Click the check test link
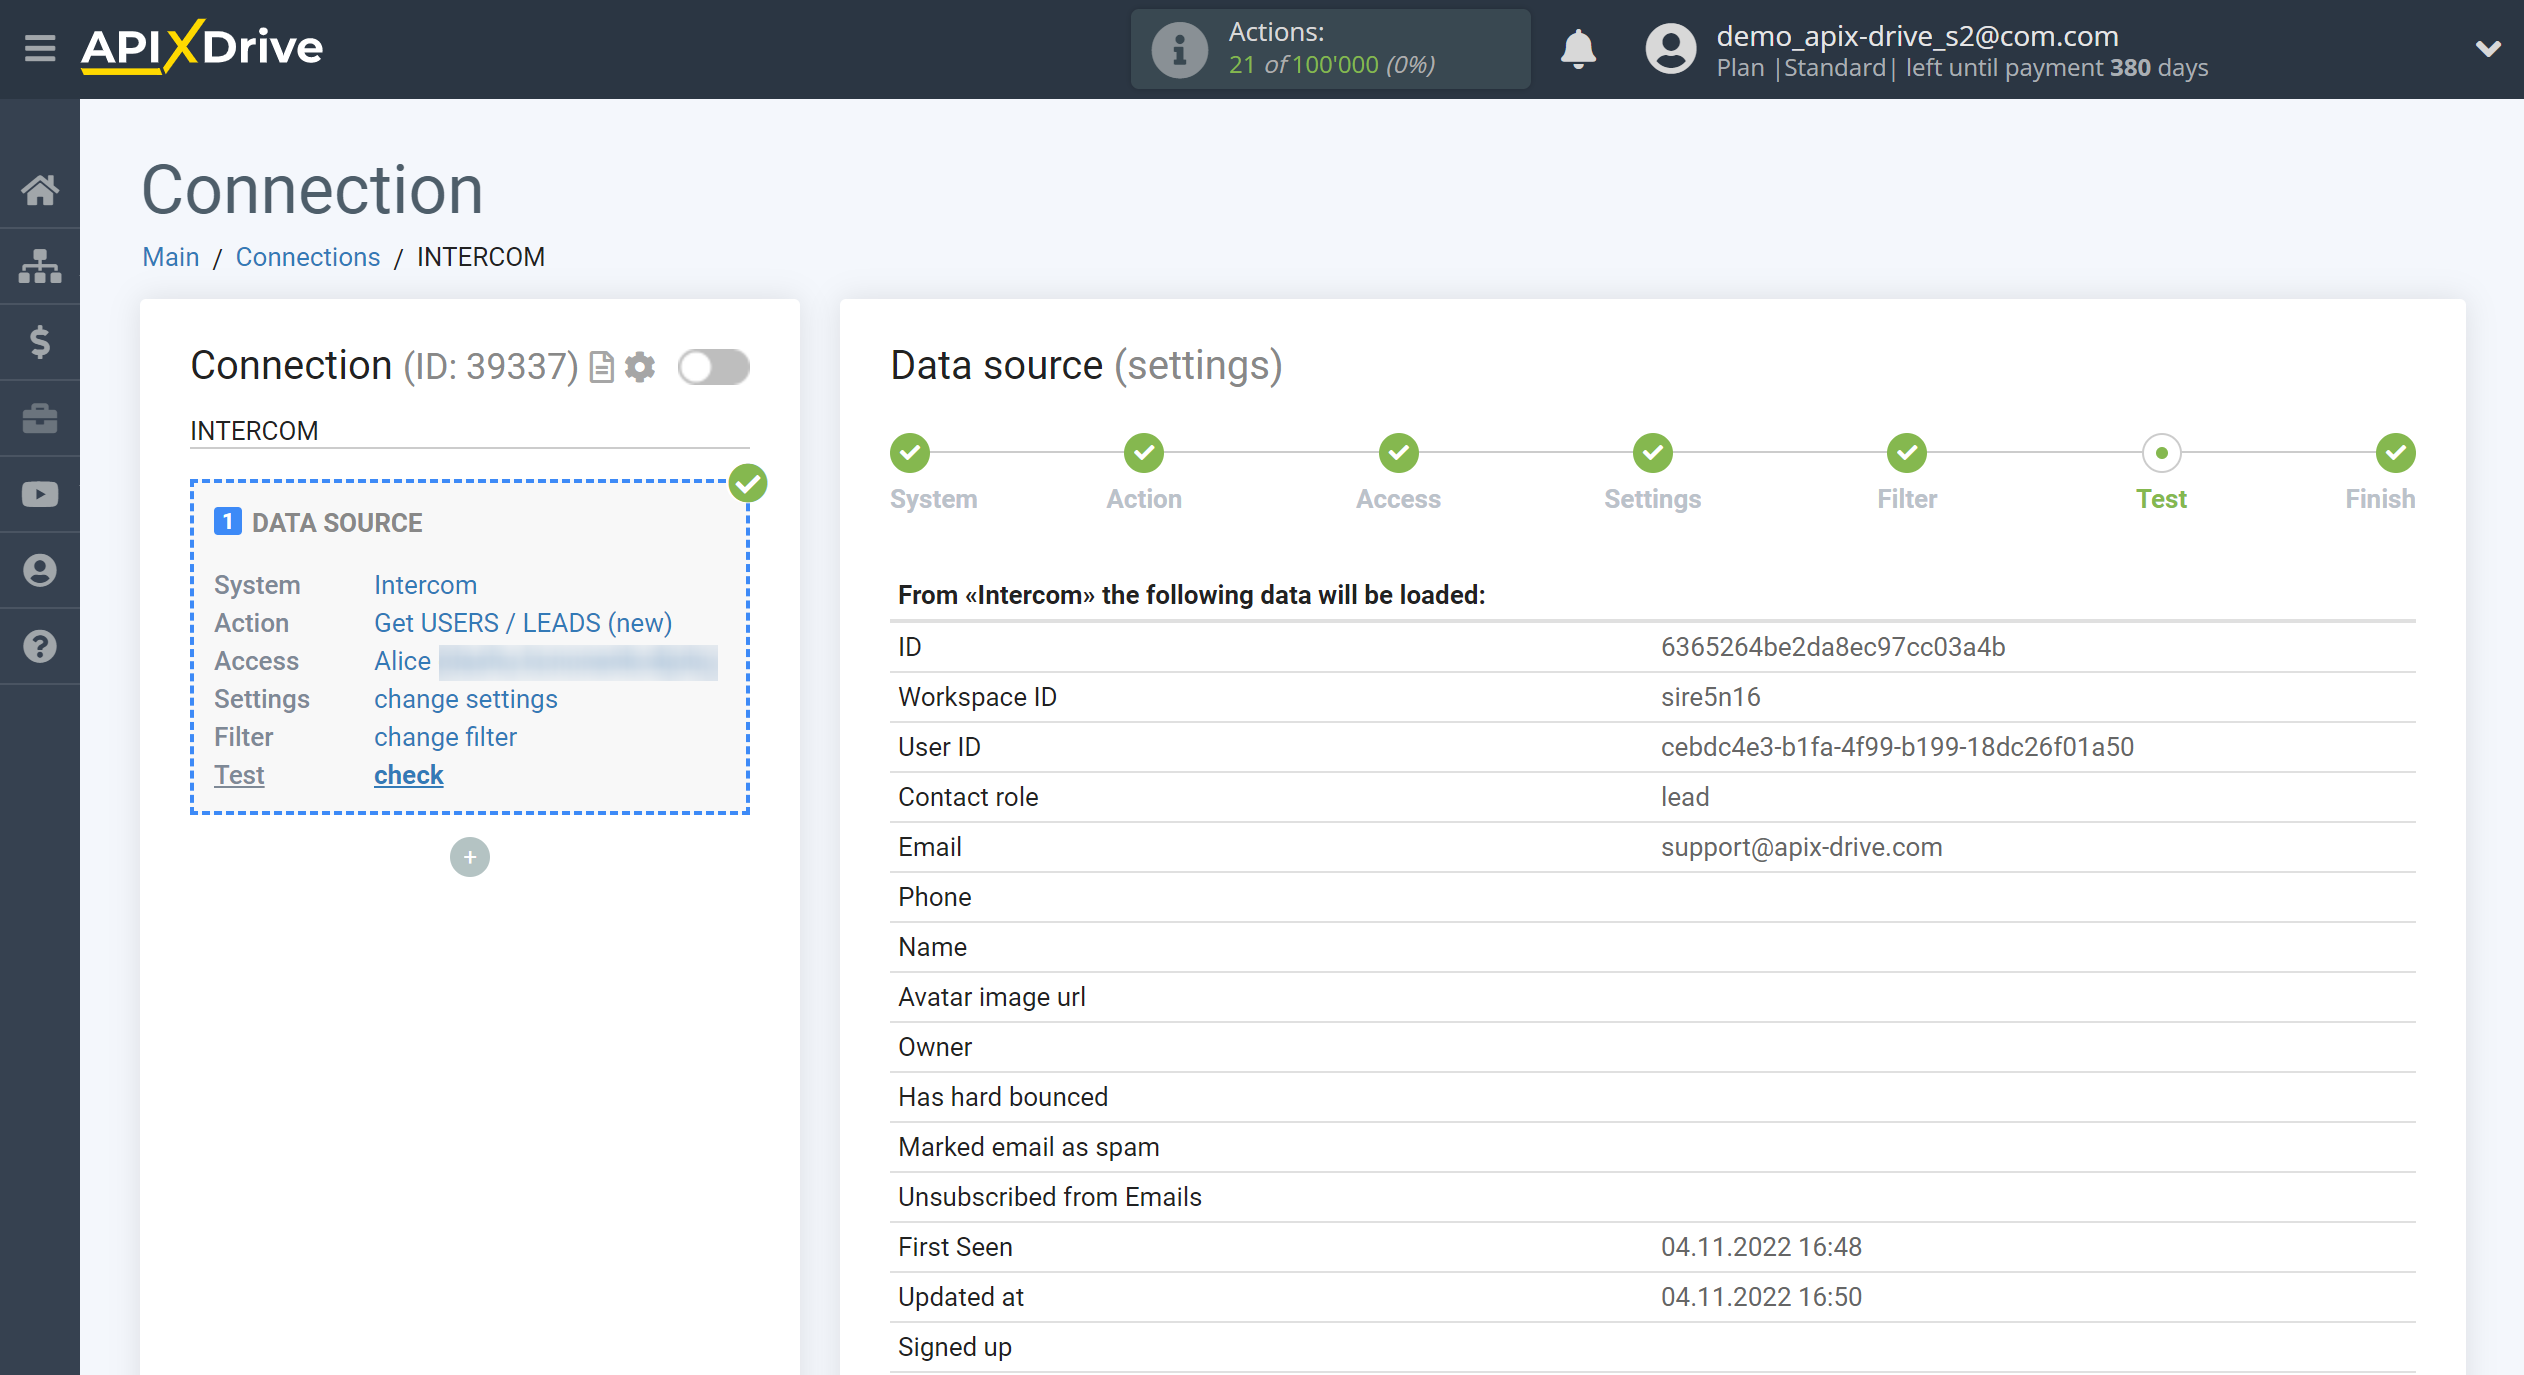 pyautogui.click(x=409, y=775)
